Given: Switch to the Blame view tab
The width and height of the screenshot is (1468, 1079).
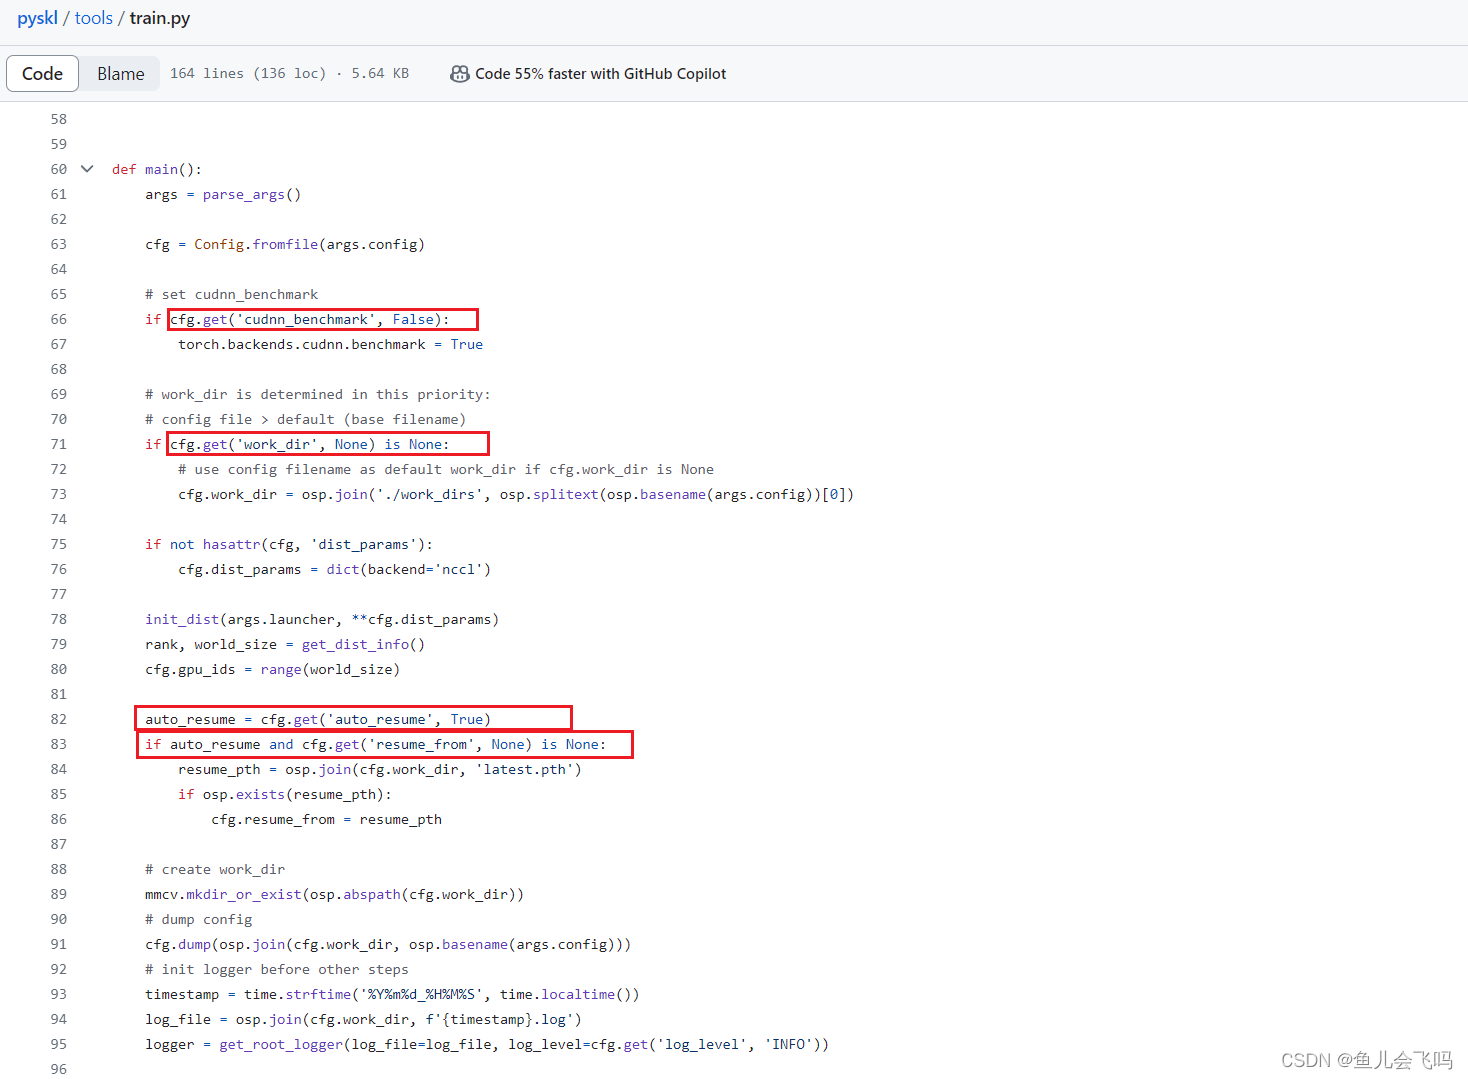Looking at the screenshot, I should pos(120,73).
